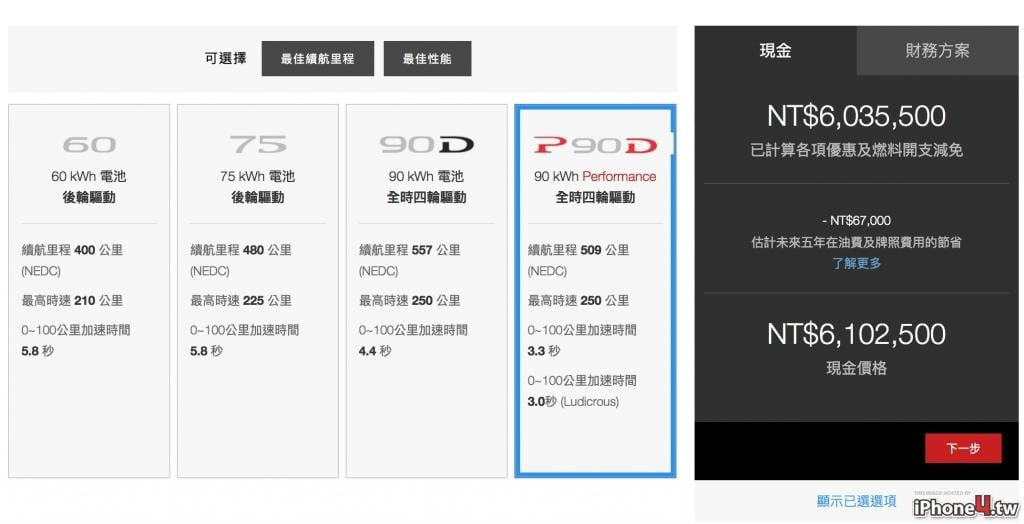Viewport: 1024px width, 524px height.
Task: Click the 可選擇 label
Action: tap(225, 58)
